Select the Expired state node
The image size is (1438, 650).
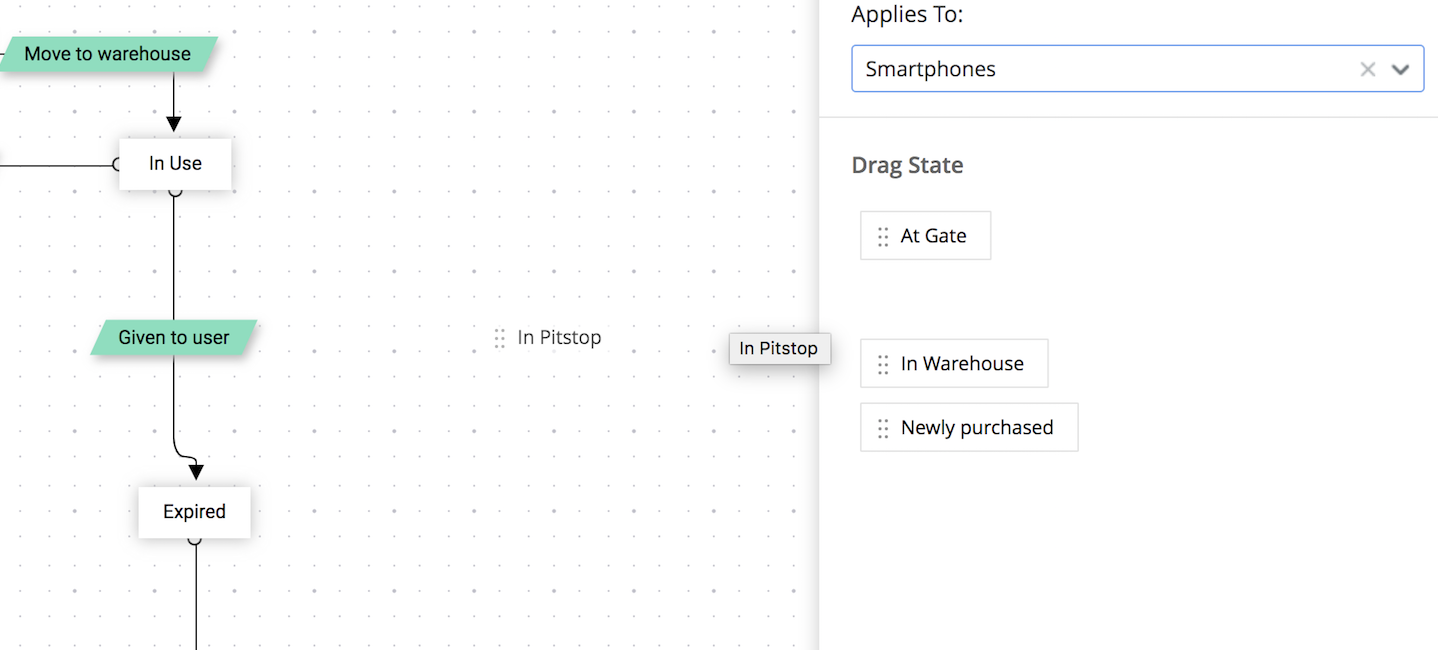coord(194,512)
